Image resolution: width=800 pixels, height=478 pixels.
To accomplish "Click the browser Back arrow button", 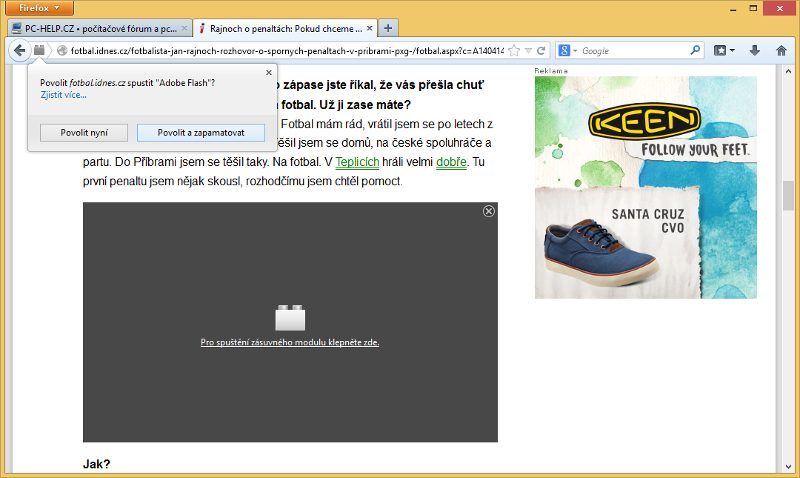I will [x=19, y=50].
